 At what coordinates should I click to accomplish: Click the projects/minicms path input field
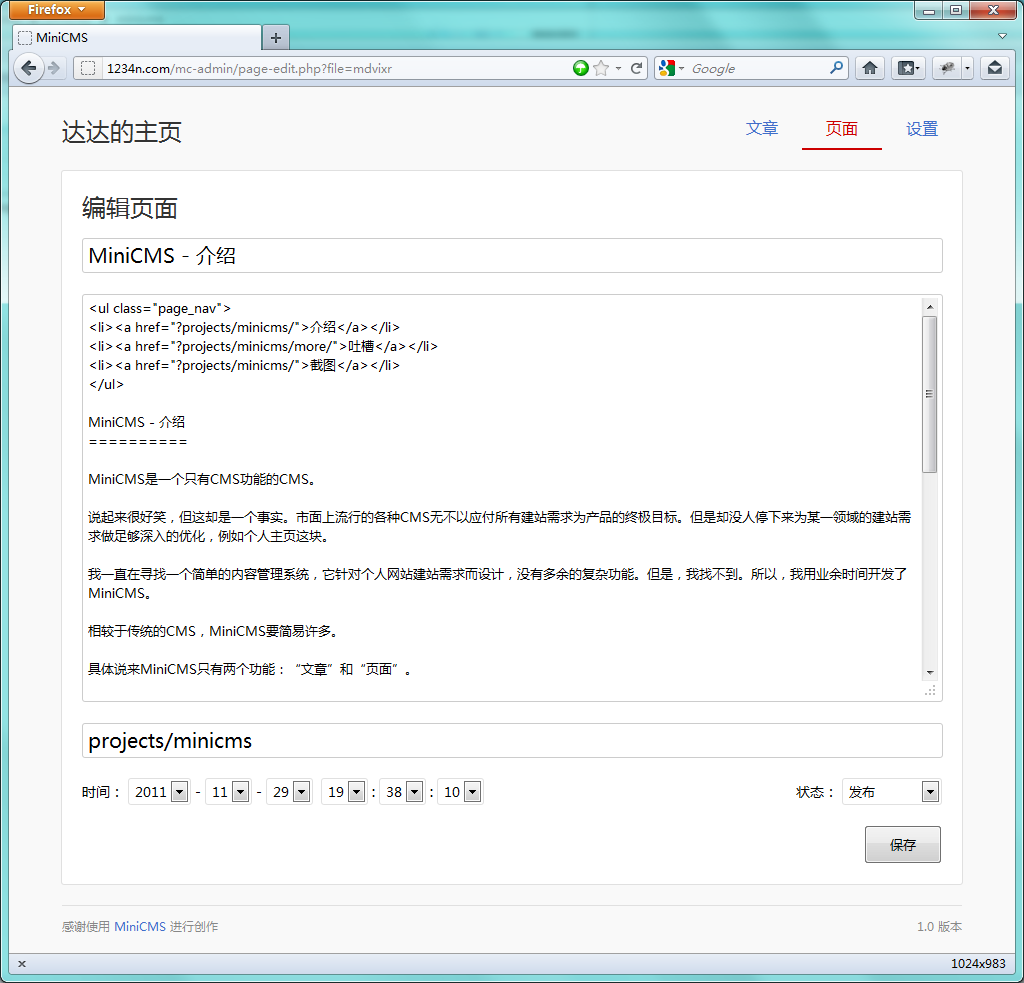click(x=512, y=741)
